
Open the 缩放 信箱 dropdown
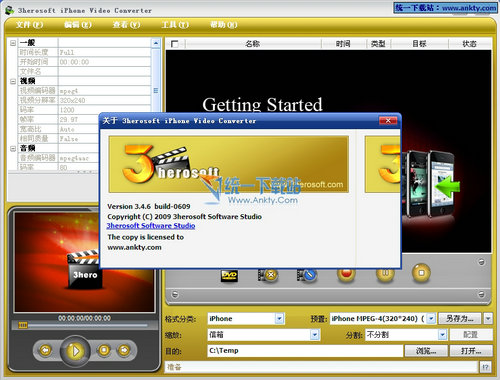pos(315,334)
